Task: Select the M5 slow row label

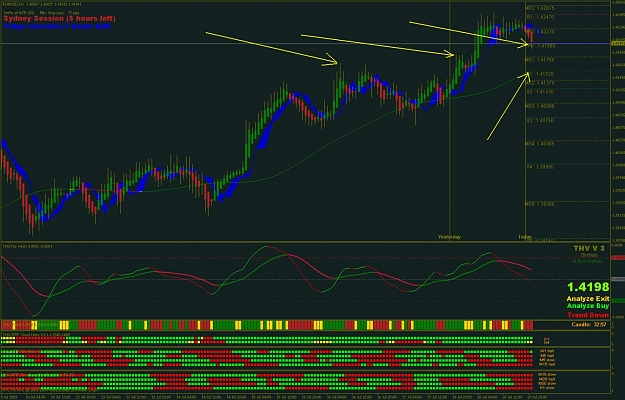Action: (x=547, y=360)
